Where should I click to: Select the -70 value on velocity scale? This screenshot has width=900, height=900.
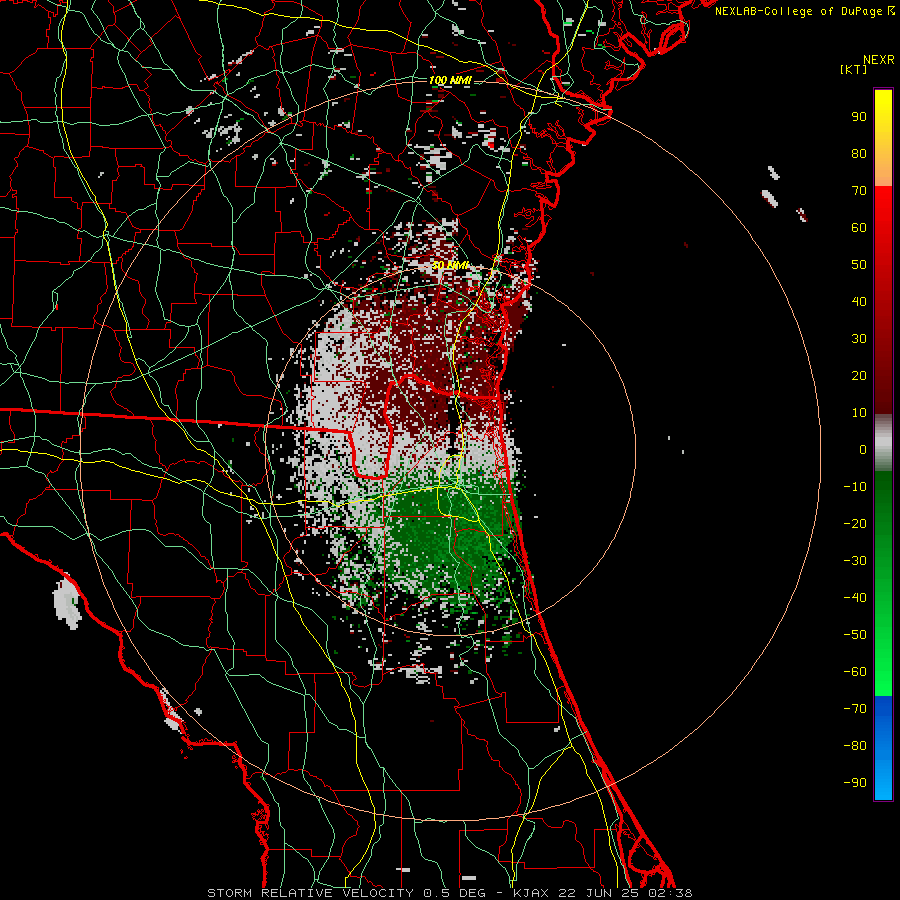pyautogui.click(x=855, y=709)
